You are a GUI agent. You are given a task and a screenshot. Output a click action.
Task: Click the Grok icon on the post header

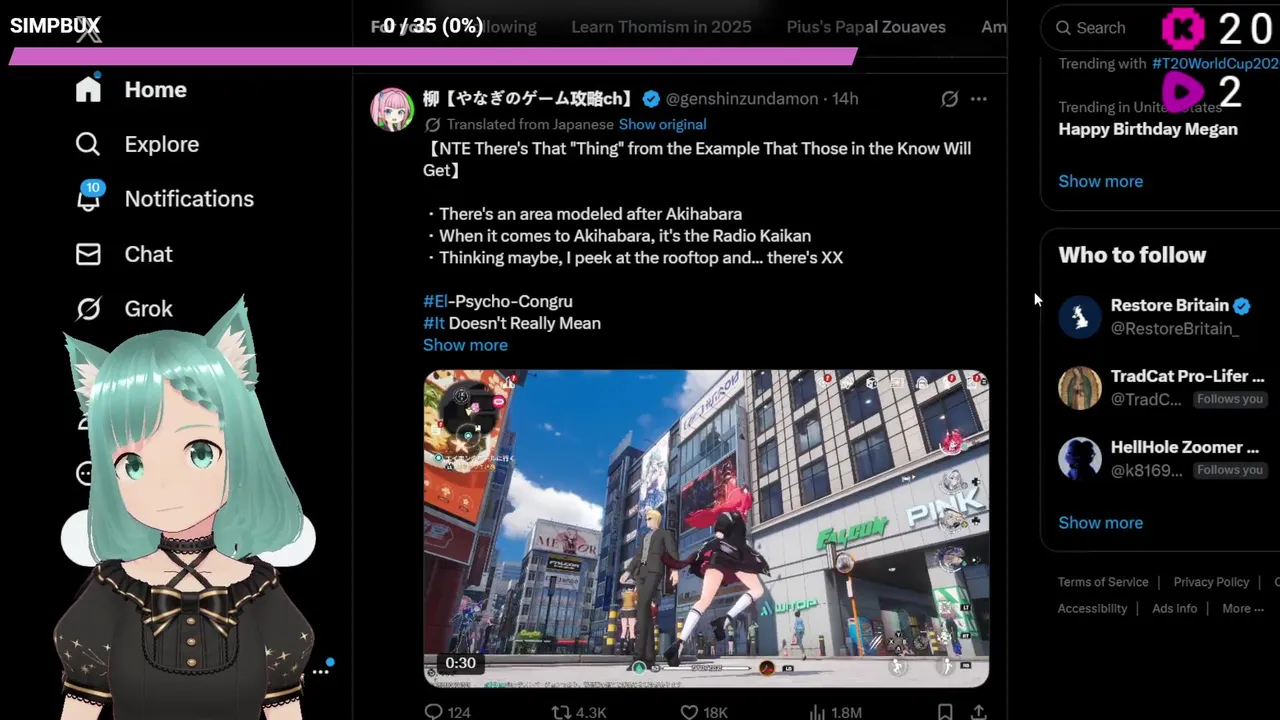pos(949,99)
